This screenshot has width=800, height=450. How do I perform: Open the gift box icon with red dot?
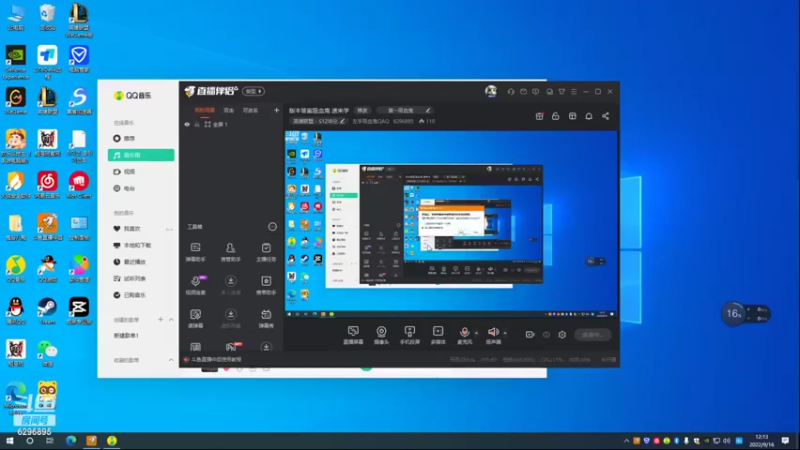(539, 116)
